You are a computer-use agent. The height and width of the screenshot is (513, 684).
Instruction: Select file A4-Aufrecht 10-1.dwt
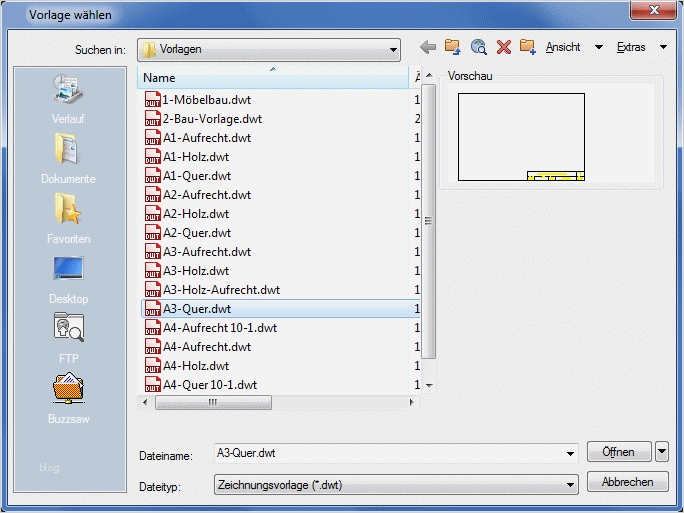tap(280, 327)
